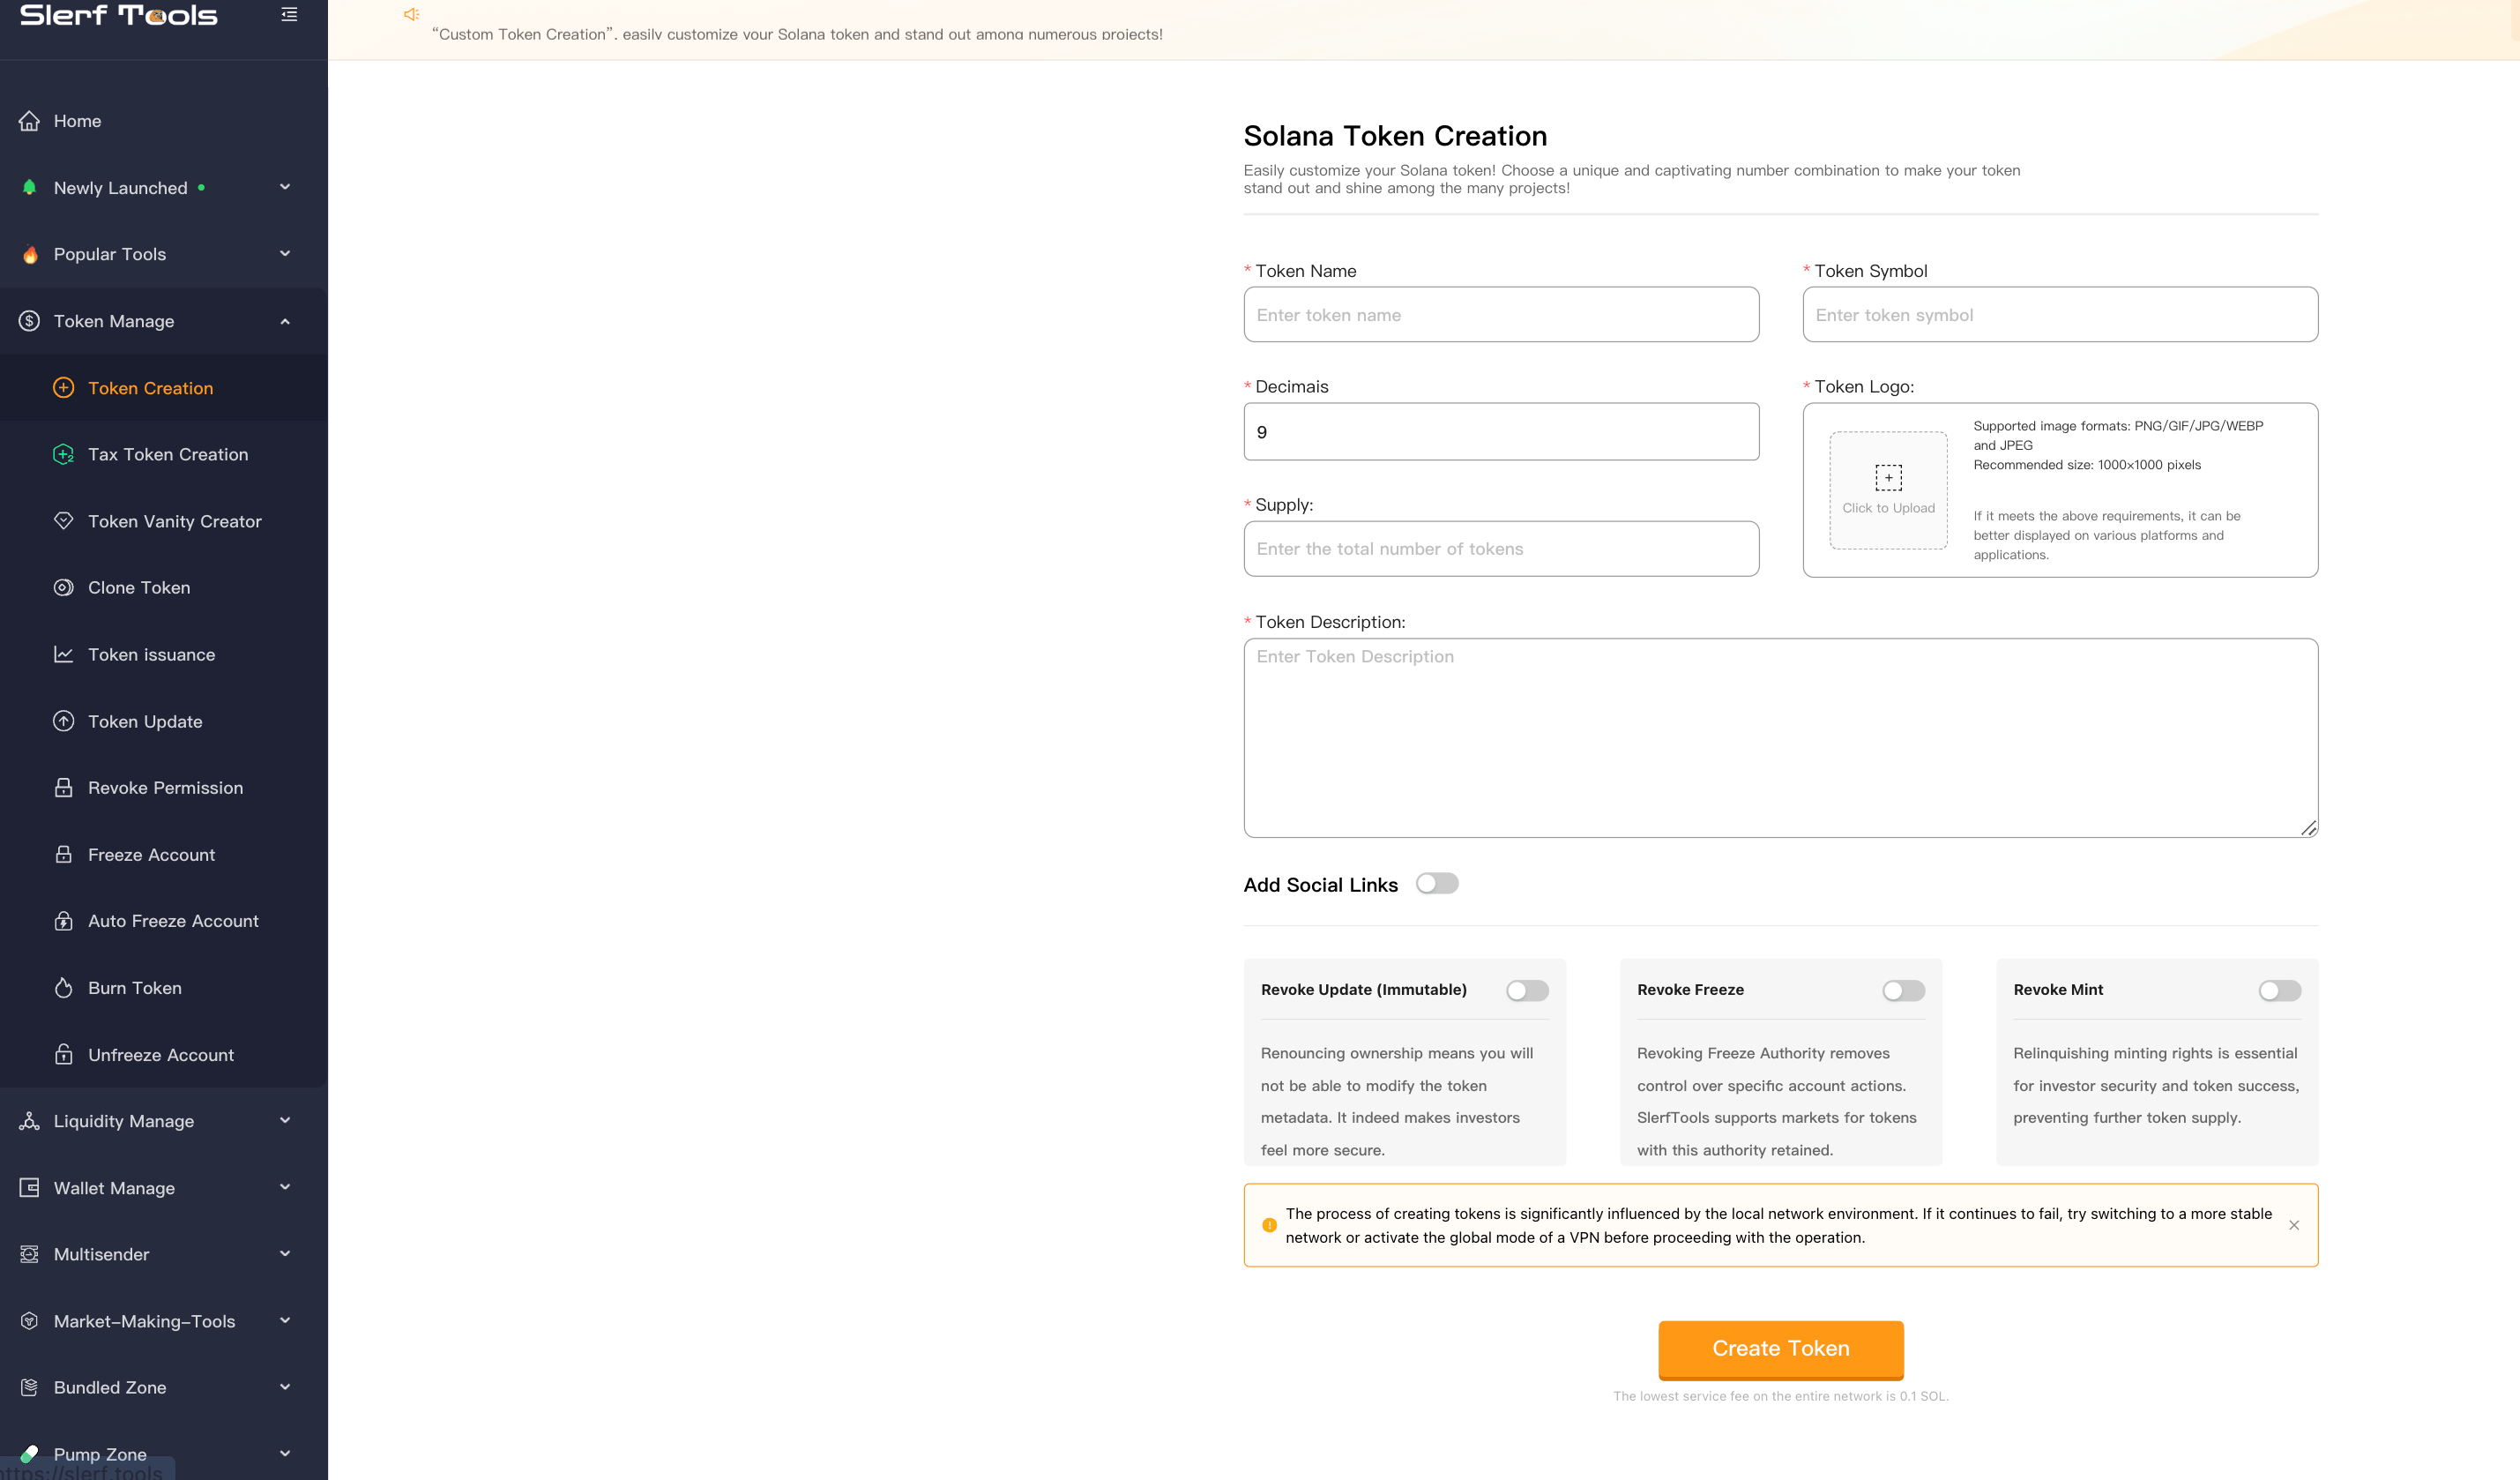Open the Burn Token page
This screenshot has height=1480, width=2520.
[x=164, y=987]
